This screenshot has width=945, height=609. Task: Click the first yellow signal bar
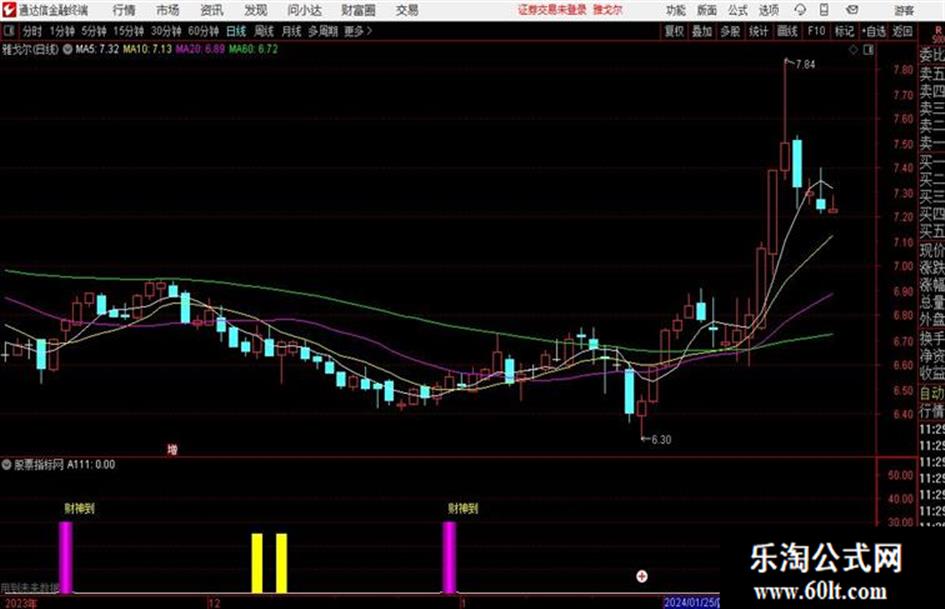257,563
